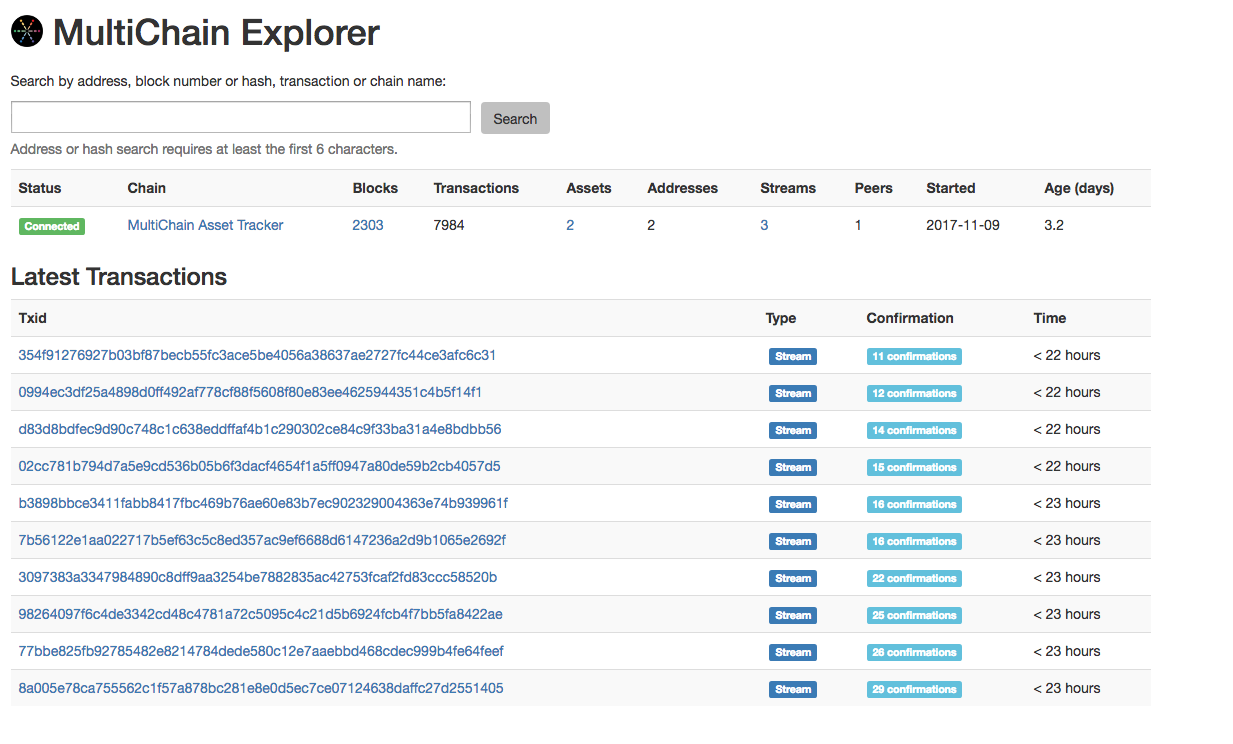Open the Streams count link 3
Image resolution: width=1233 pixels, height=744 pixels.
click(764, 225)
